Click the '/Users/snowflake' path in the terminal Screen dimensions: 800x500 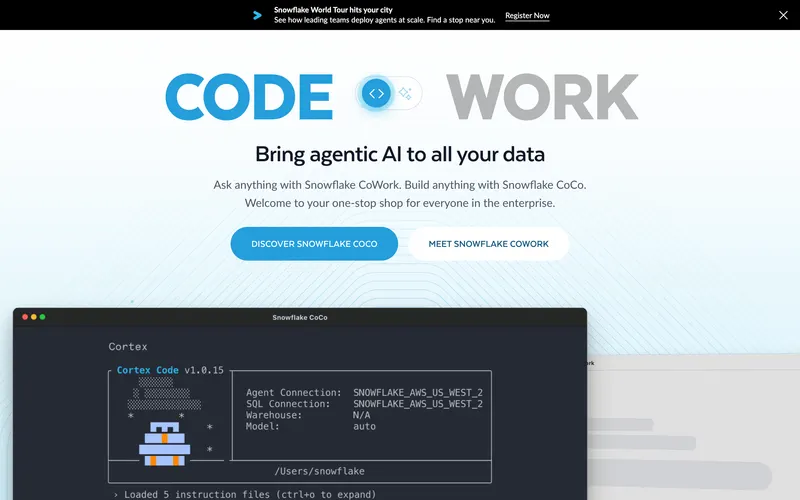(319, 471)
